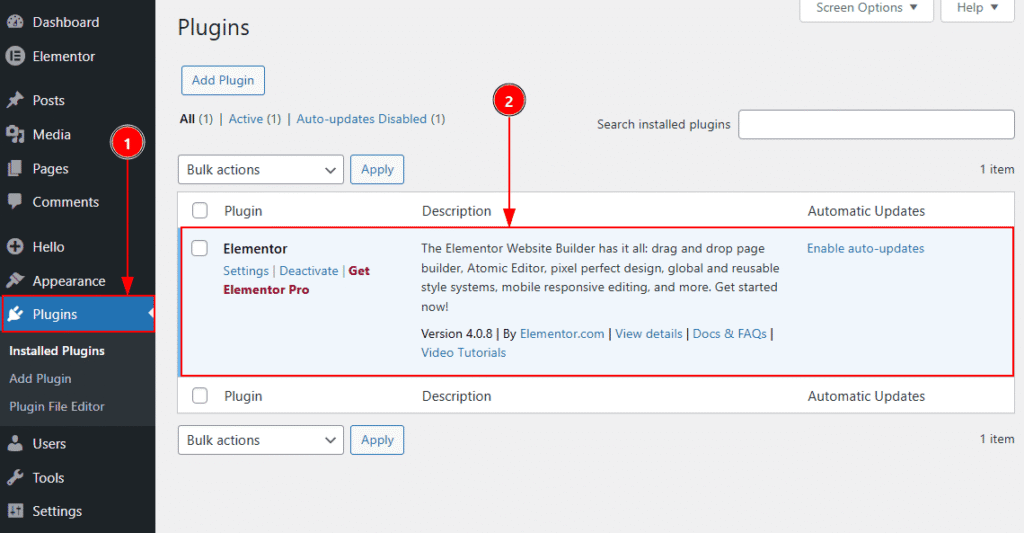Image resolution: width=1024 pixels, height=533 pixels.
Task: Expand the Help panel
Action: (x=978, y=8)
